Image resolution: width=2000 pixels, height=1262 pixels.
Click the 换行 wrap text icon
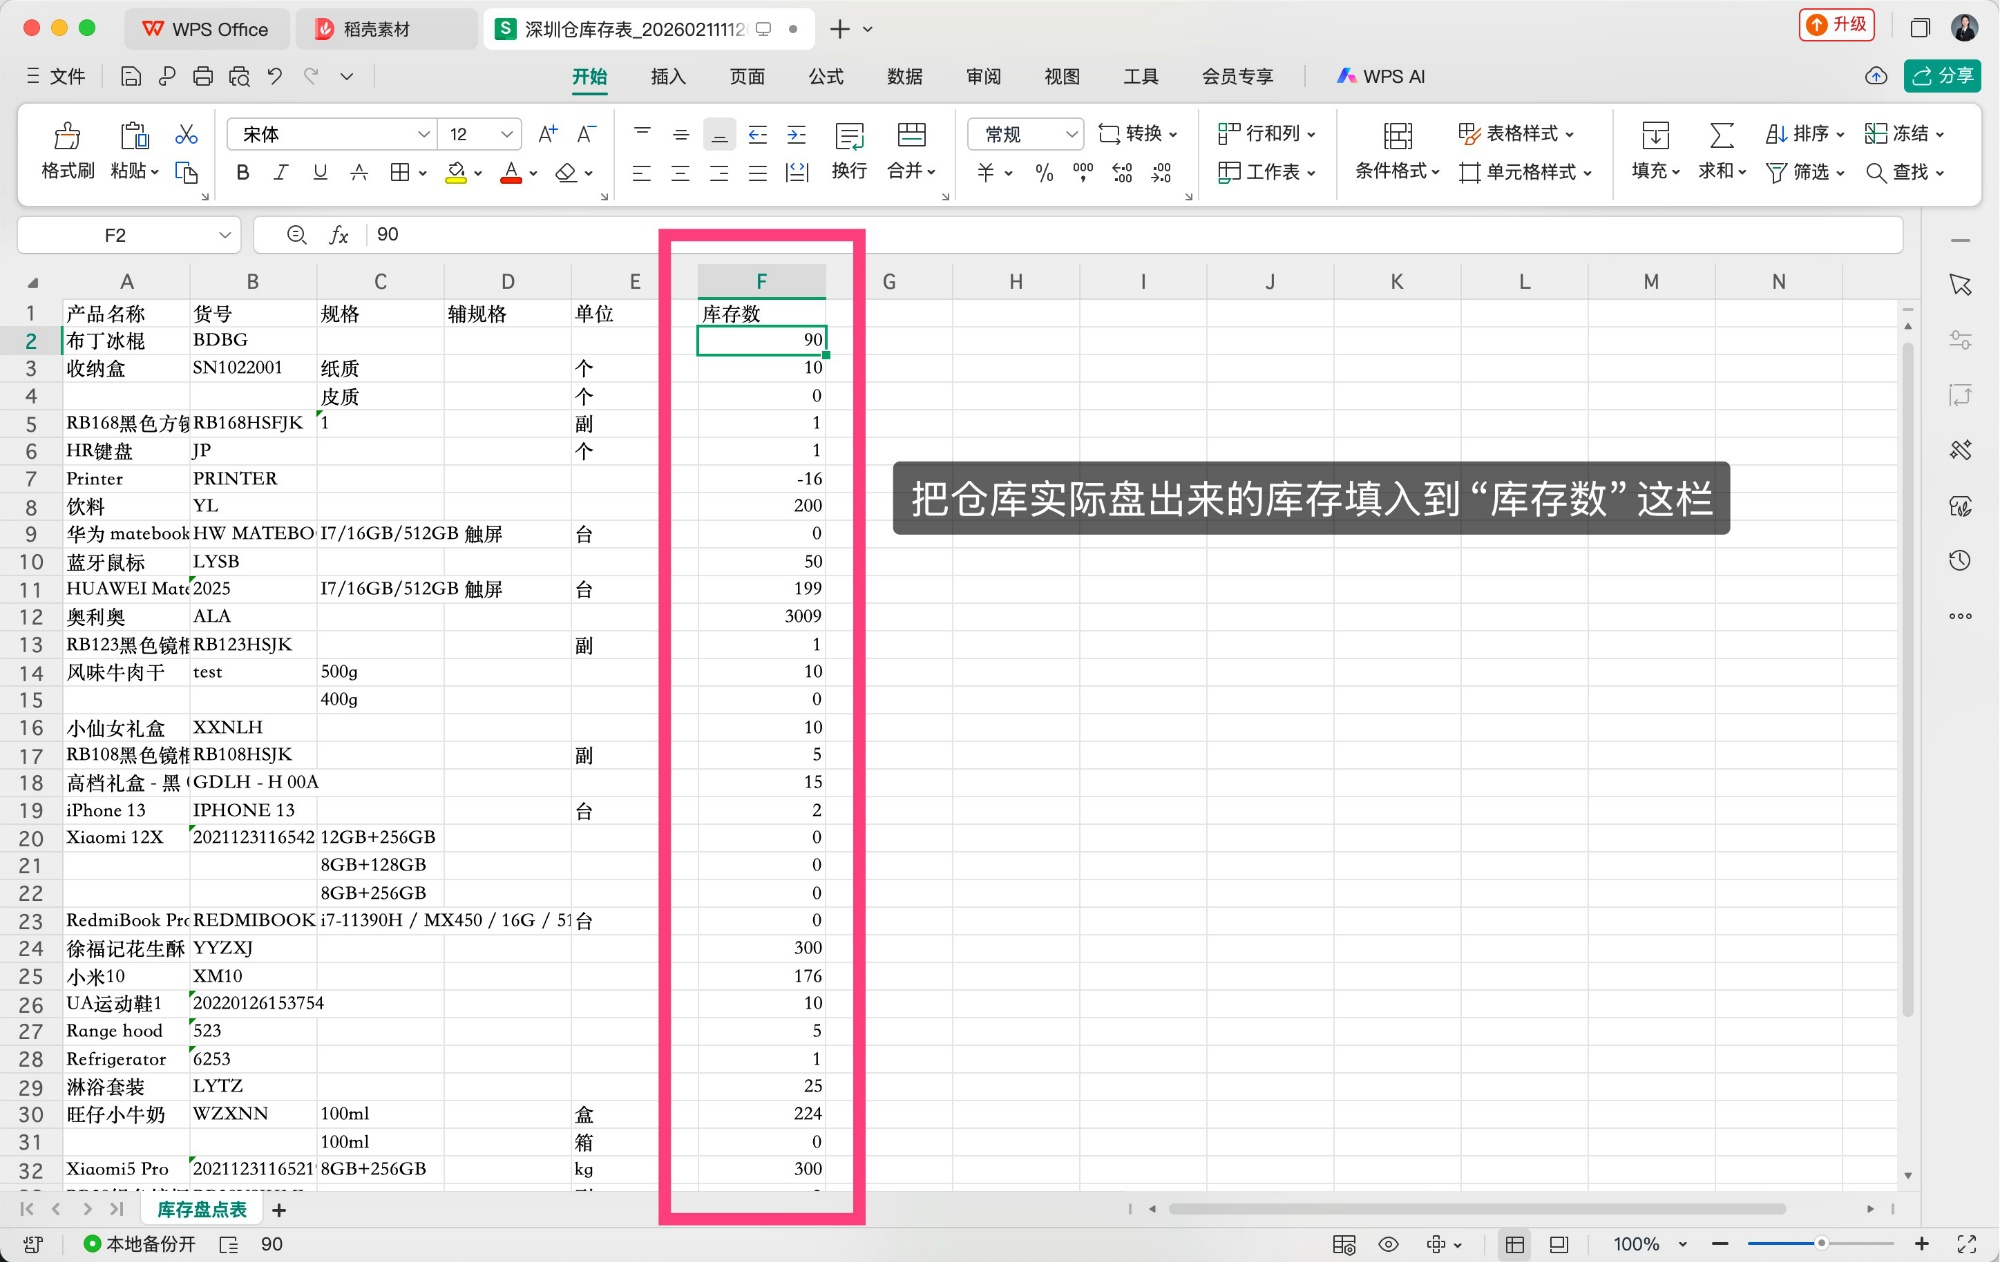[x=848, y=150]
